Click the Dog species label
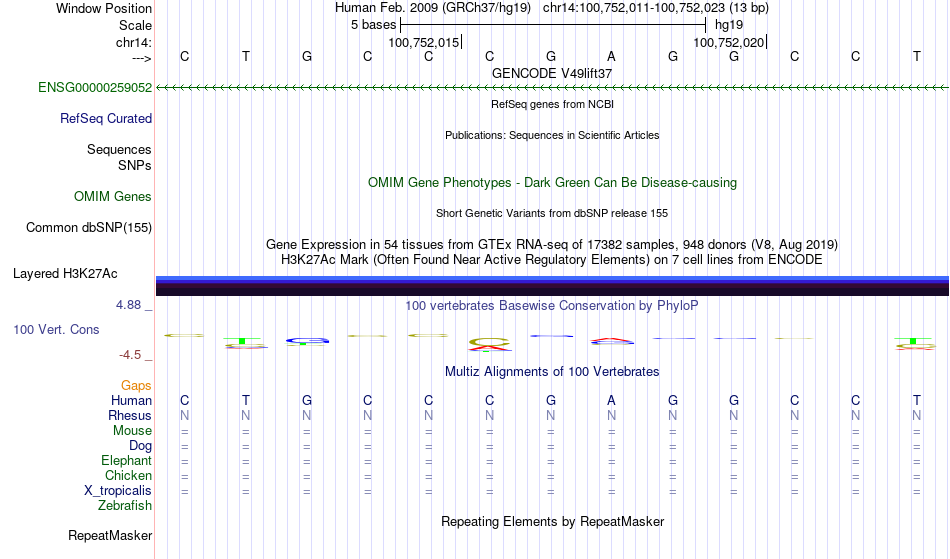Screen dimensions: 950x559 [141, 446]
